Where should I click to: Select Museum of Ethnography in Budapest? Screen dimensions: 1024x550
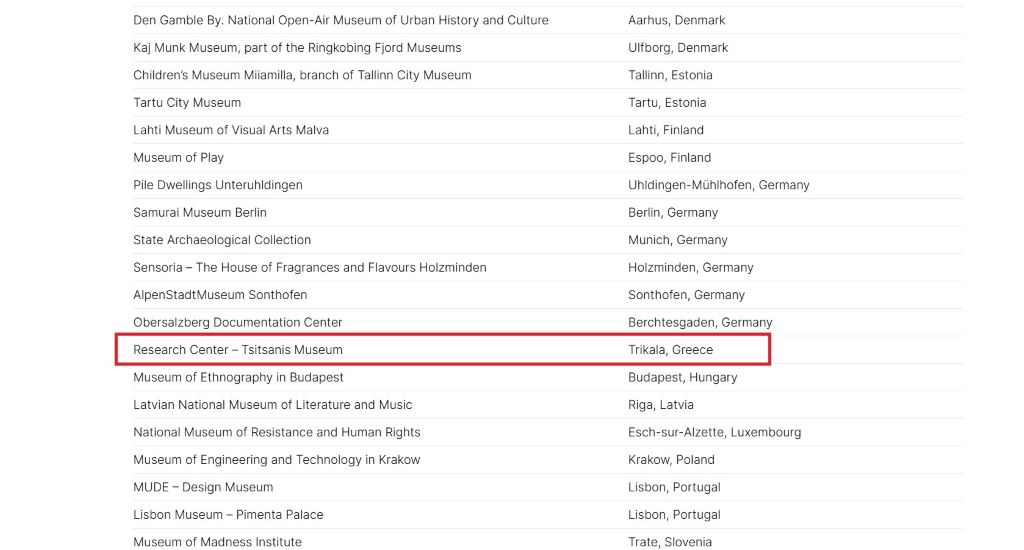click(x=238, y=378)
